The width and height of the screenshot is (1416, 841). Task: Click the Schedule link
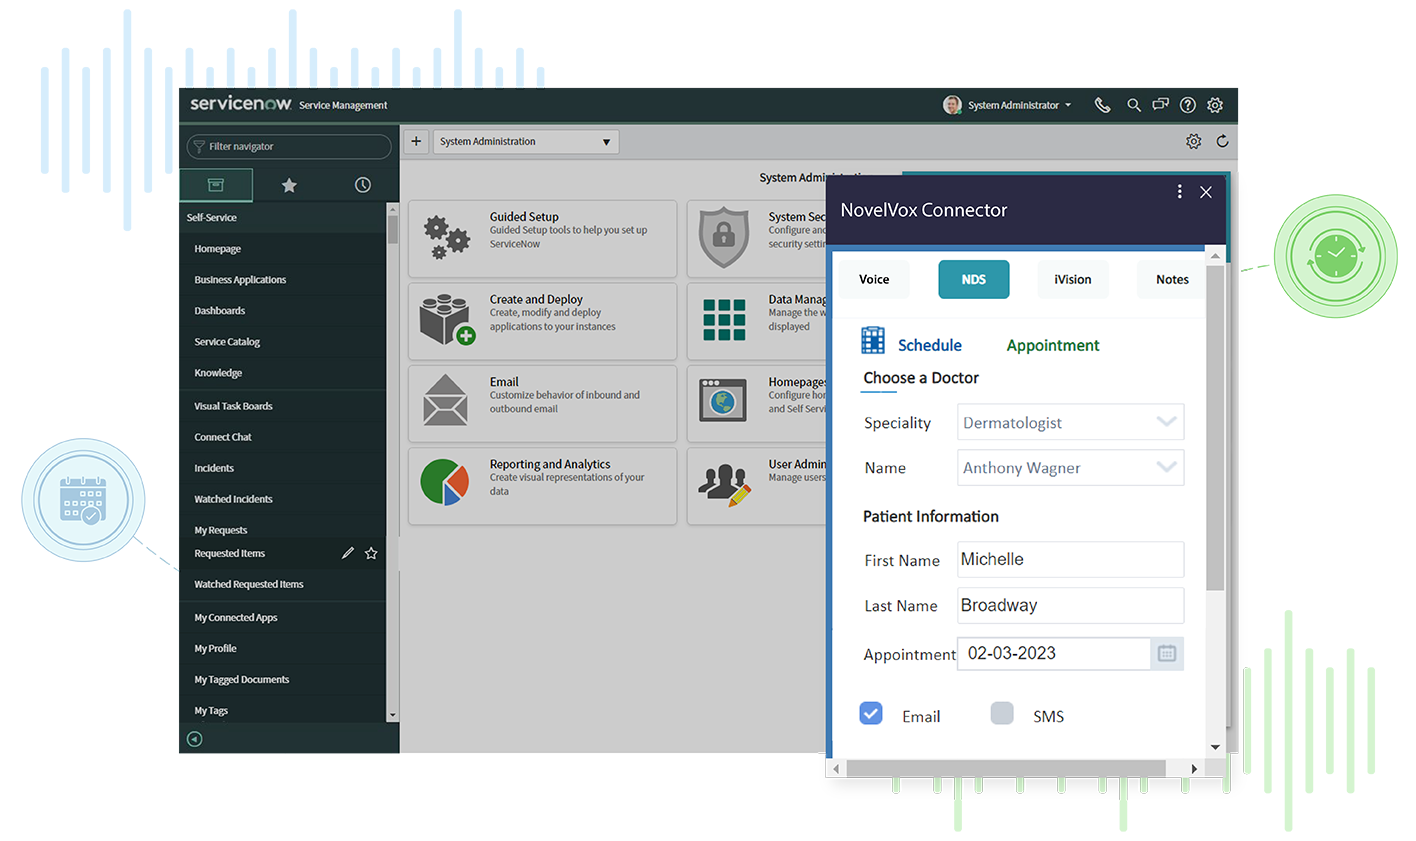click(x=930, y=345)
